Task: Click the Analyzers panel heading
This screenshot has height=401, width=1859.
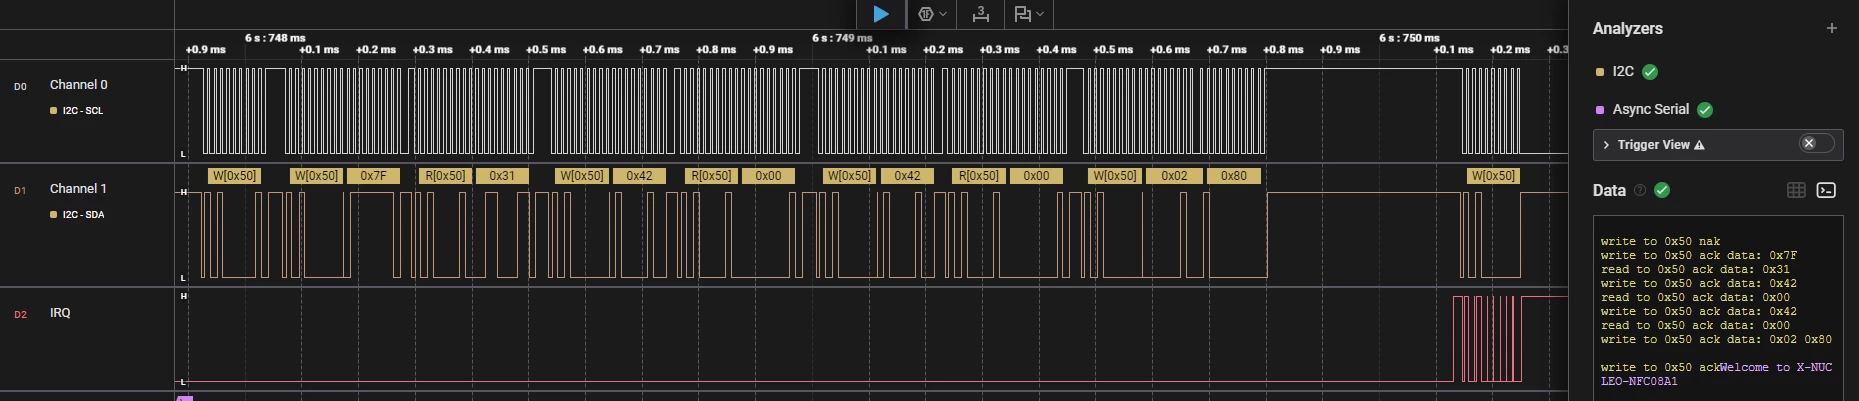Action: (x=1627, y=28)
